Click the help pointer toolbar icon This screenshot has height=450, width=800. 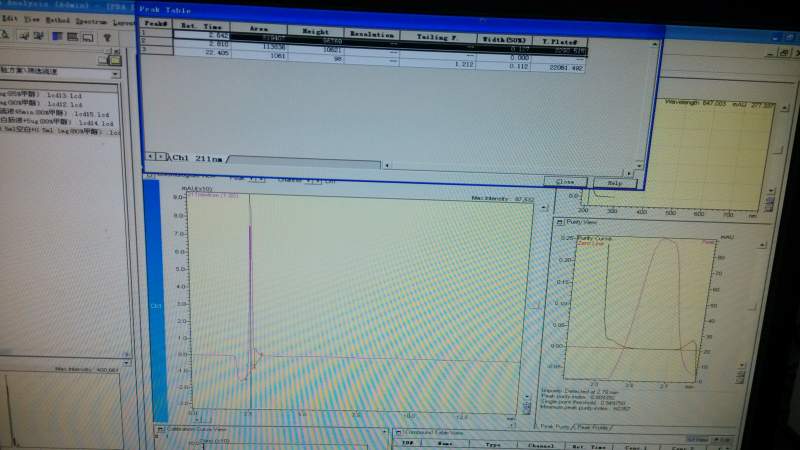[x=107, y=38]
